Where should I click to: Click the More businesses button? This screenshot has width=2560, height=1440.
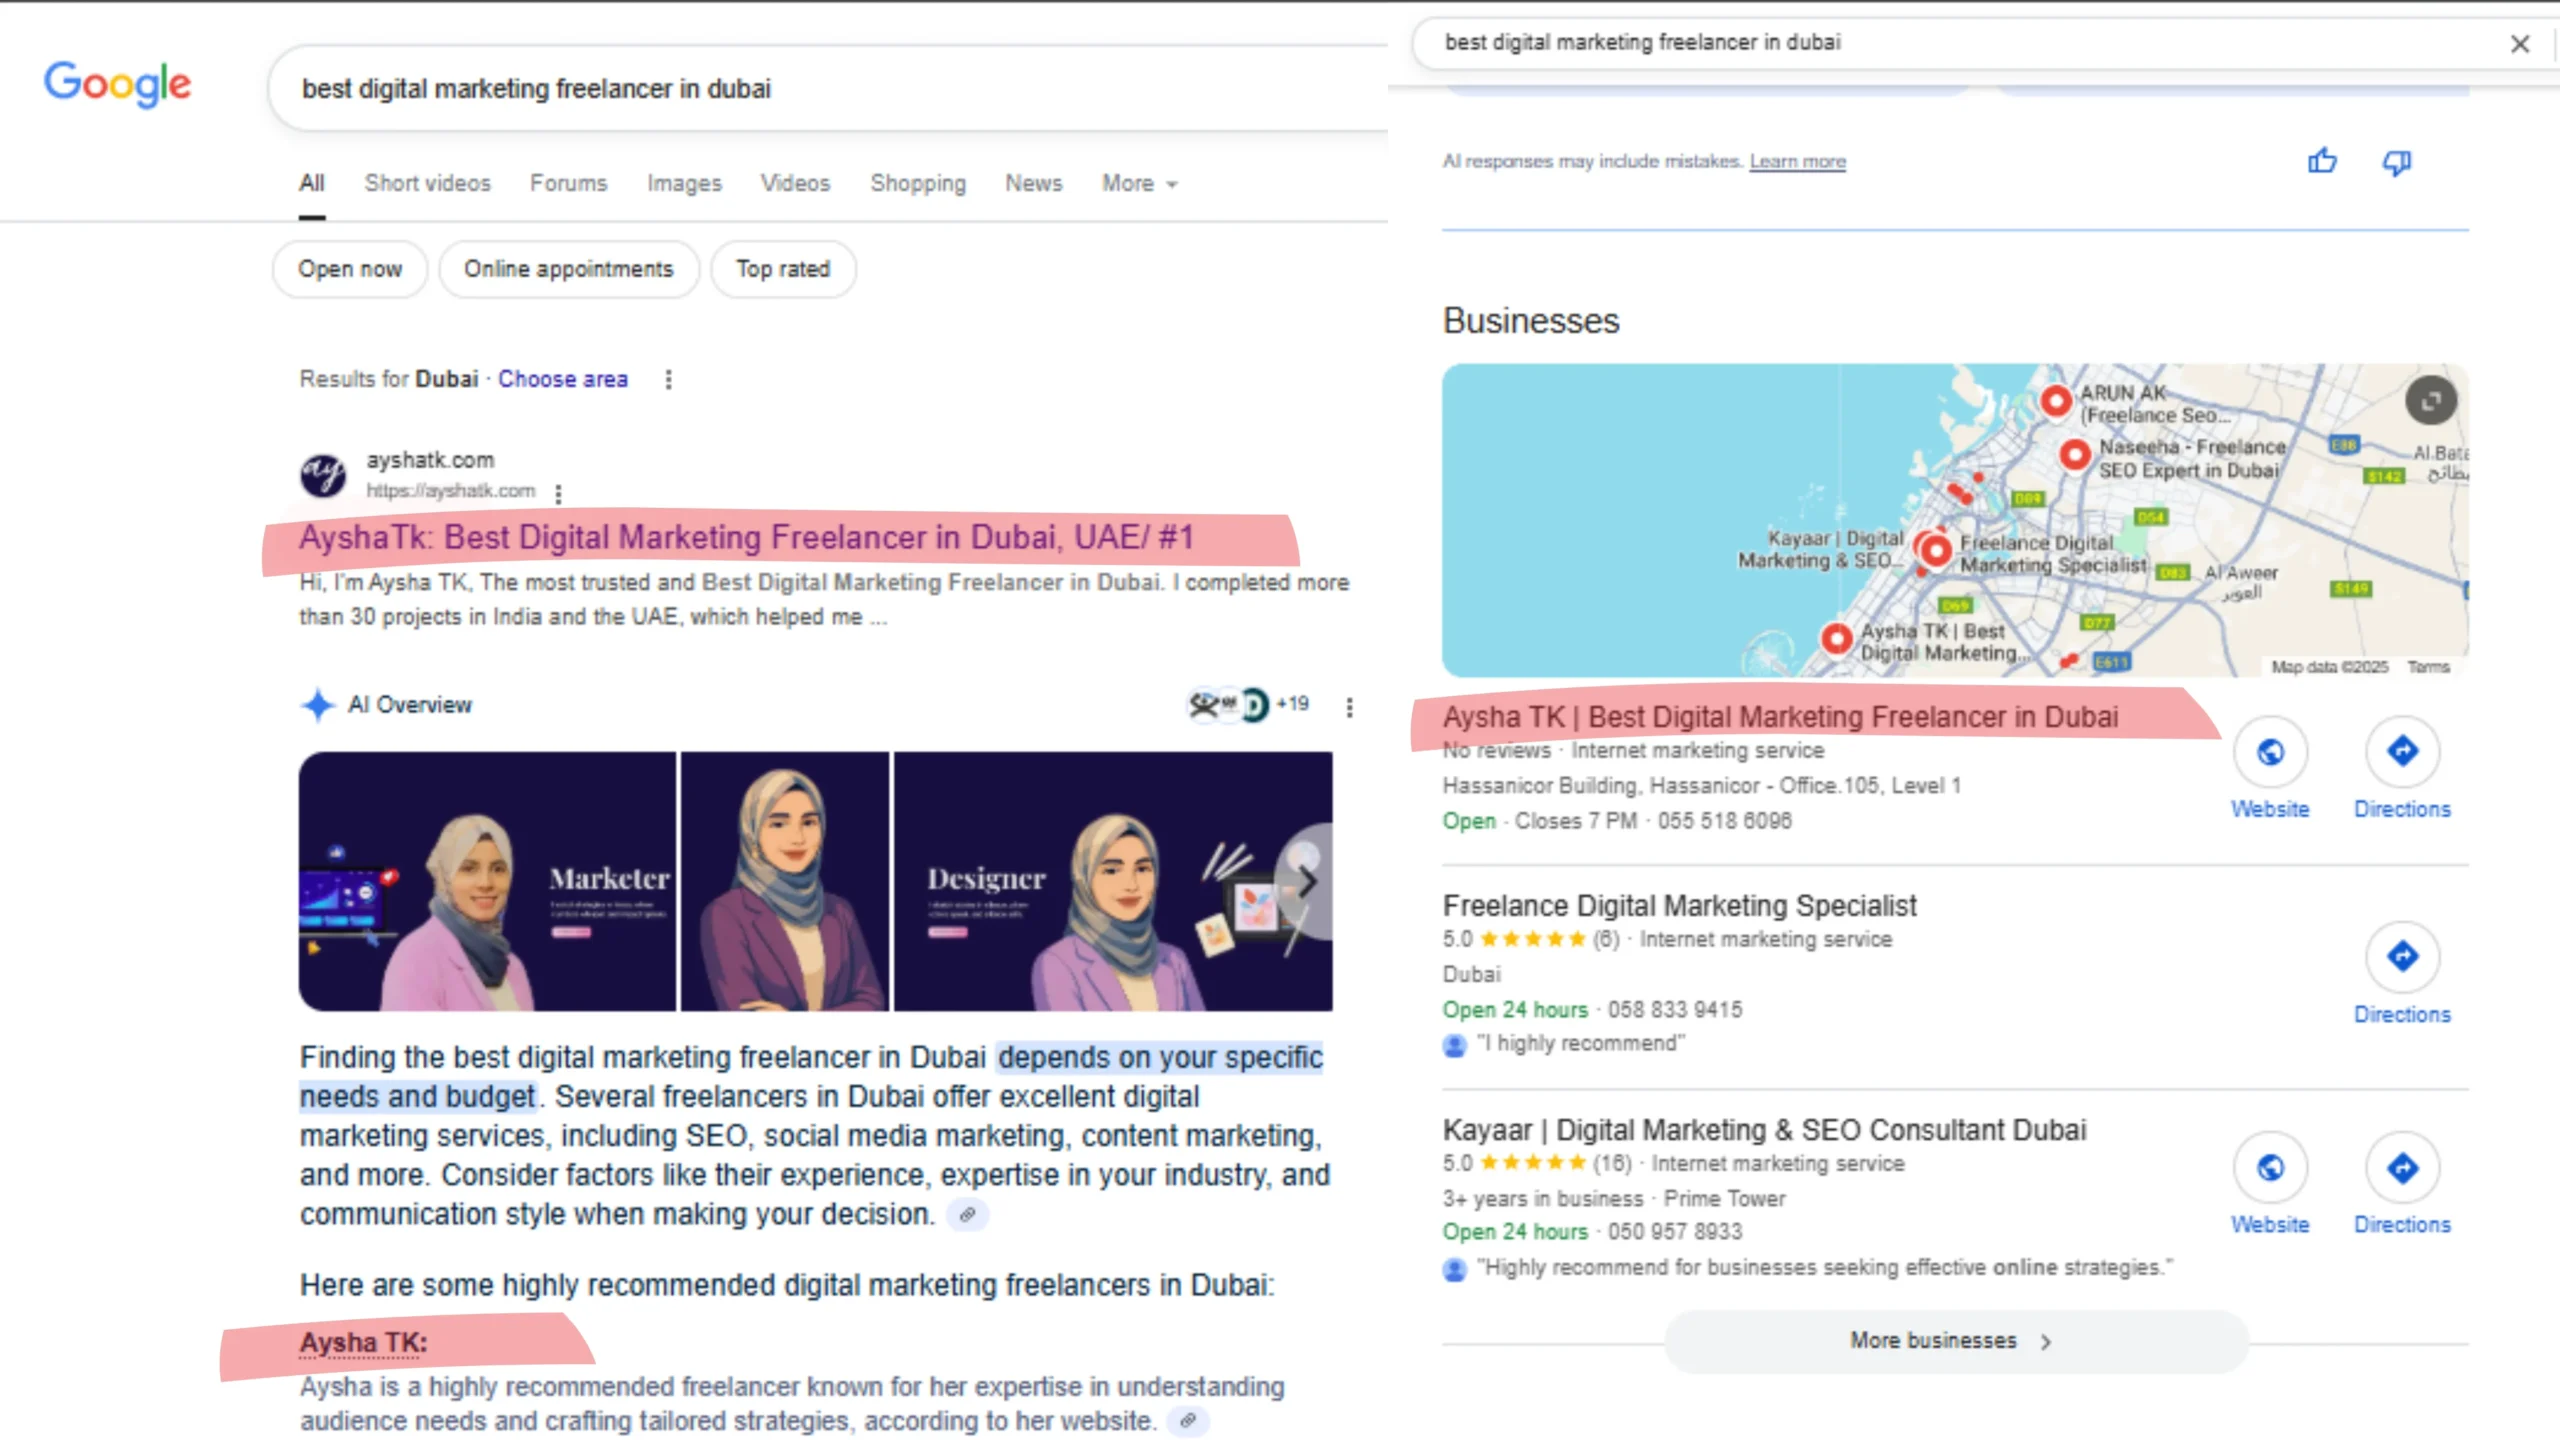[1956, 1341]
